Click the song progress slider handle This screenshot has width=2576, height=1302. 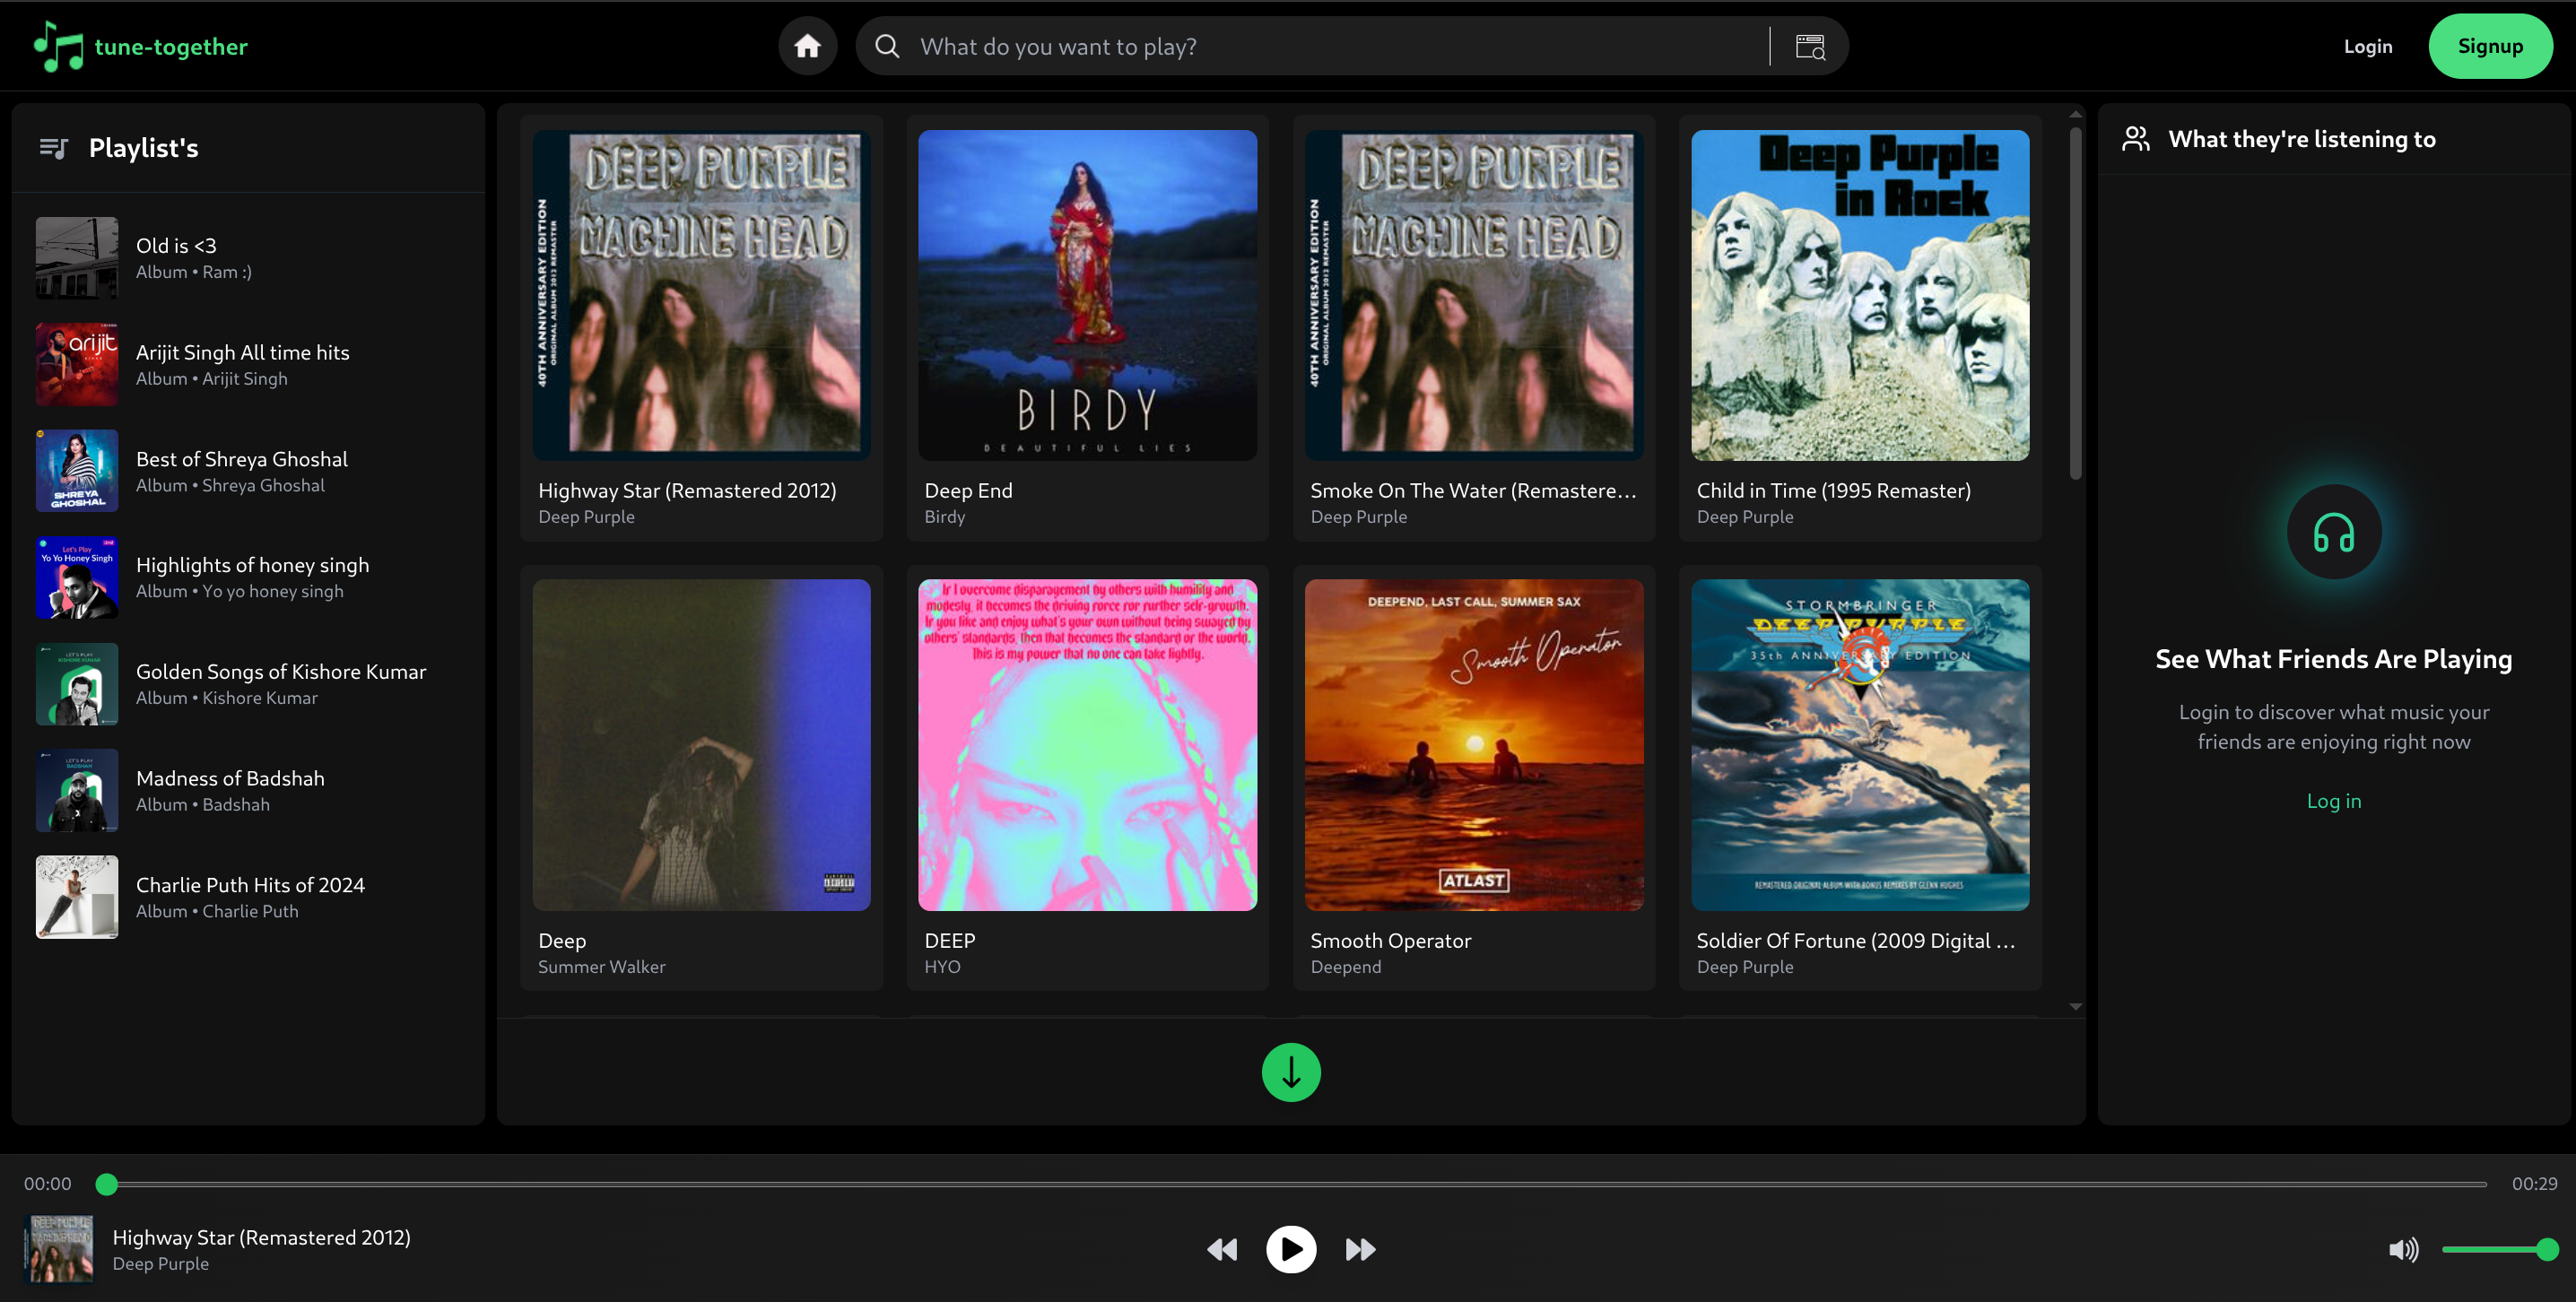click(x=107, y=1184)
